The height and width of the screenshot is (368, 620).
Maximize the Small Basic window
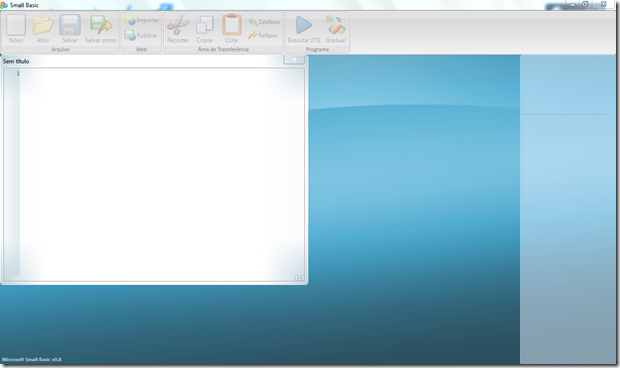pos(585,4)
